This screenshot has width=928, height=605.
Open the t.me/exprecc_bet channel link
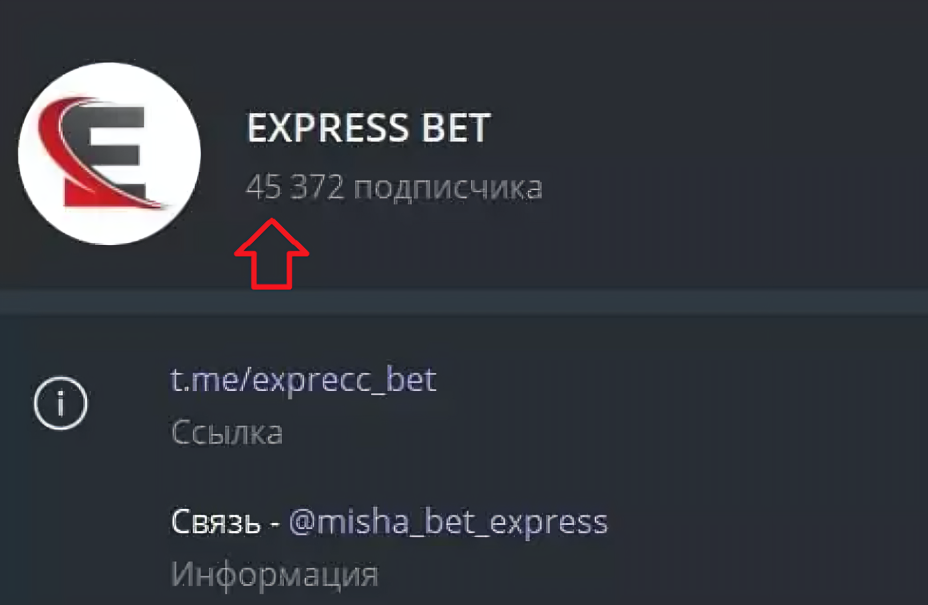[x=303, y=380]
